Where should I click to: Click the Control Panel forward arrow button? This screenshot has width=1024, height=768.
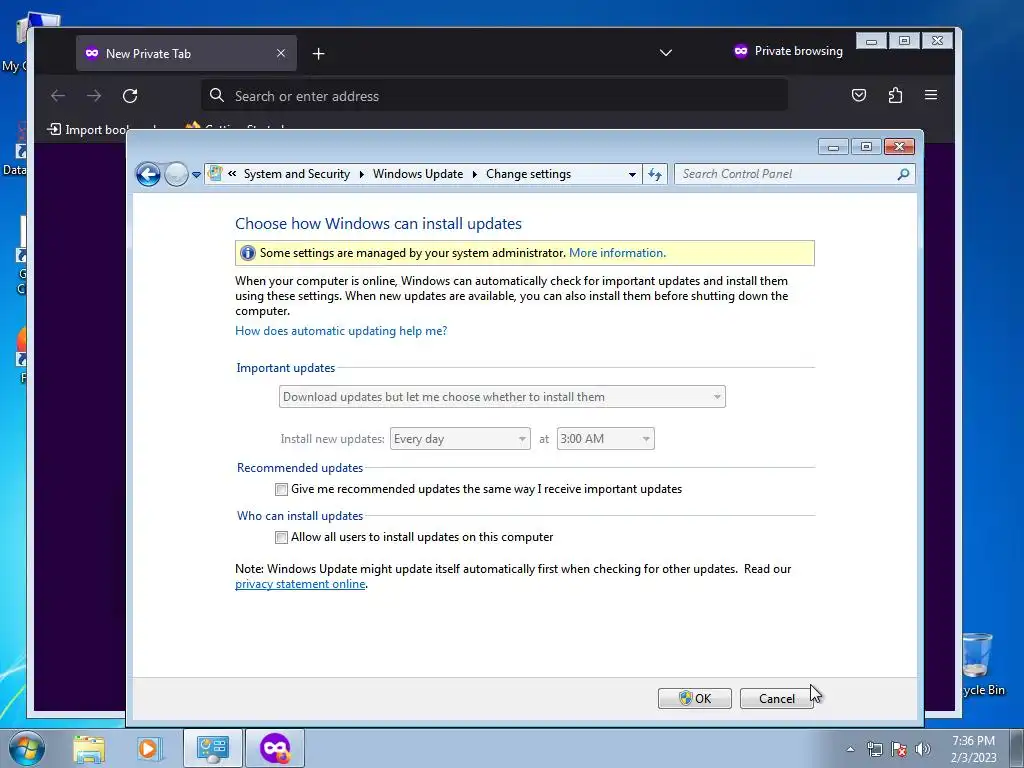tap(176, 174)
